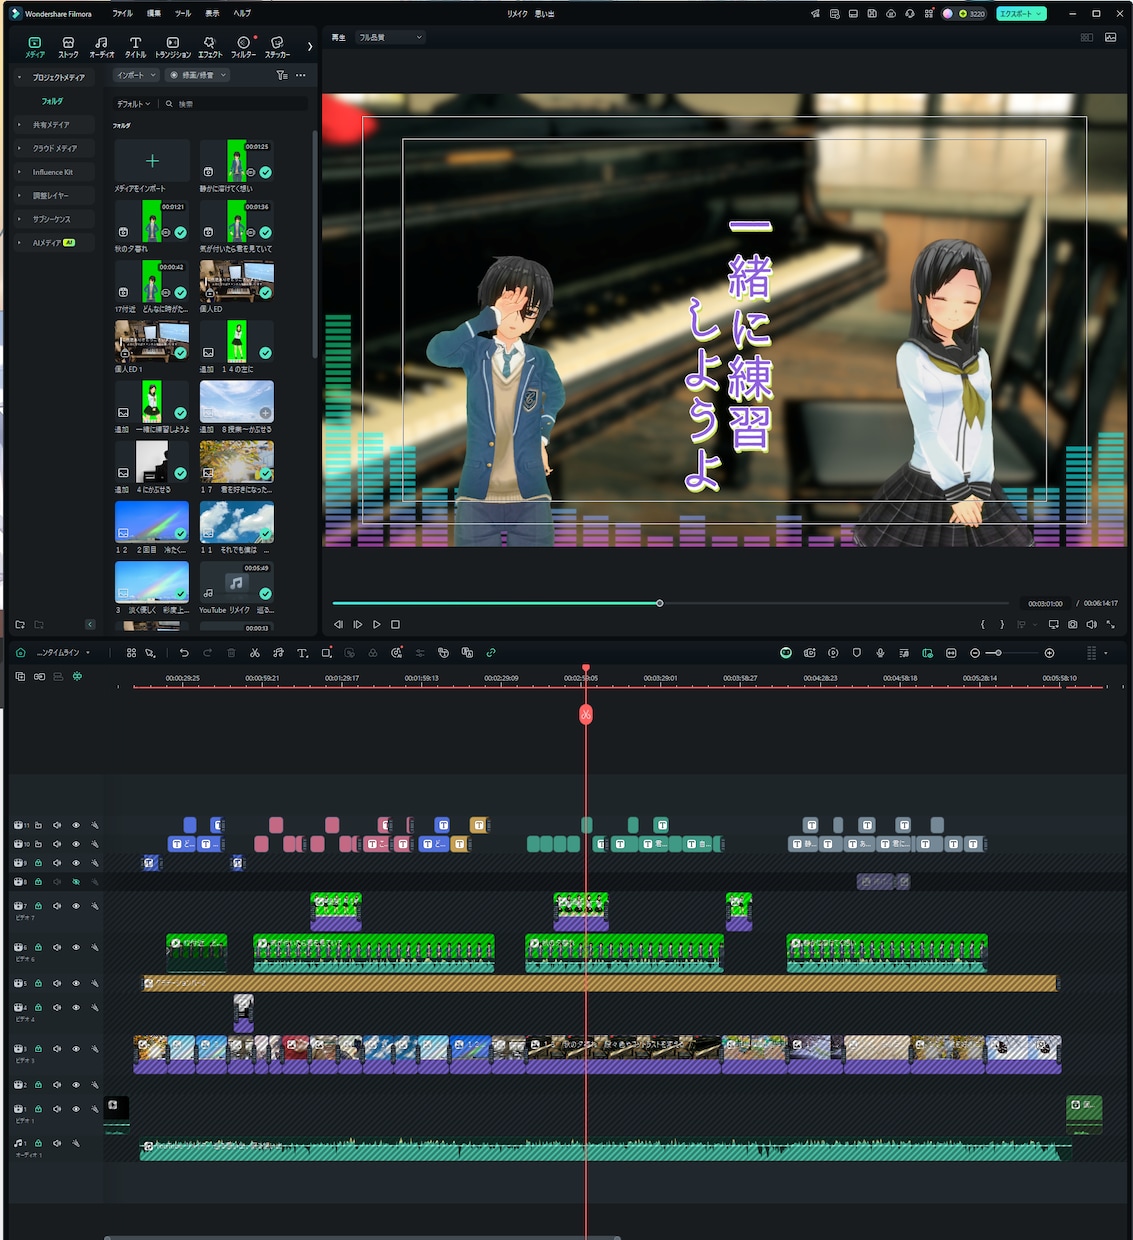Click the audio stretch music note tool
This screenshot has height=1240, width=1133.
pyautogui.click(x=278, y=653)
